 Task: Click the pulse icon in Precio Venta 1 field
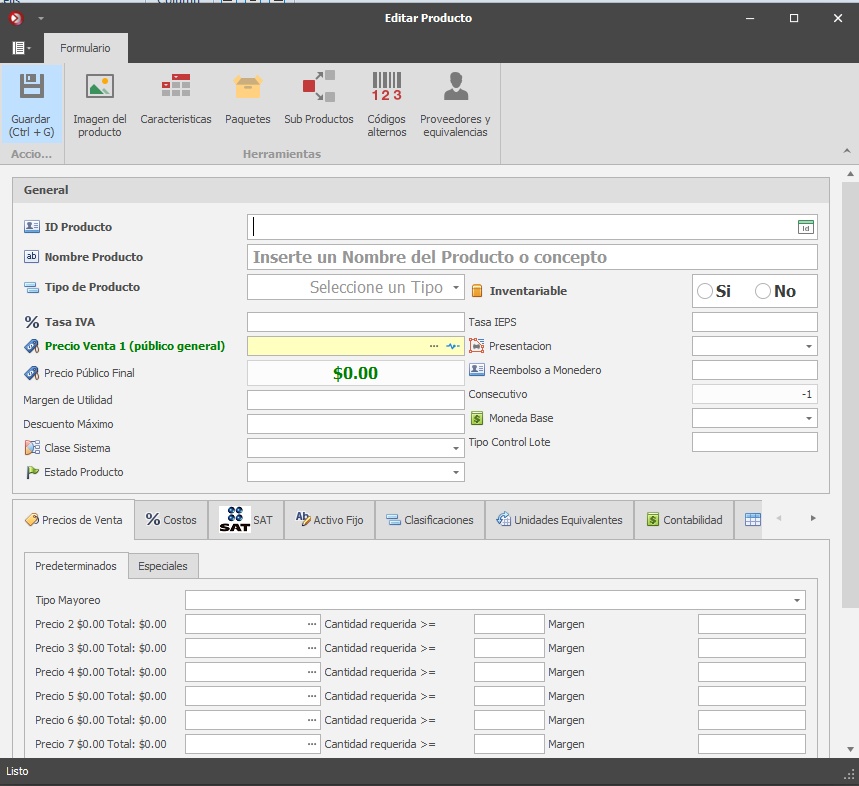click(x=453, y=346)
